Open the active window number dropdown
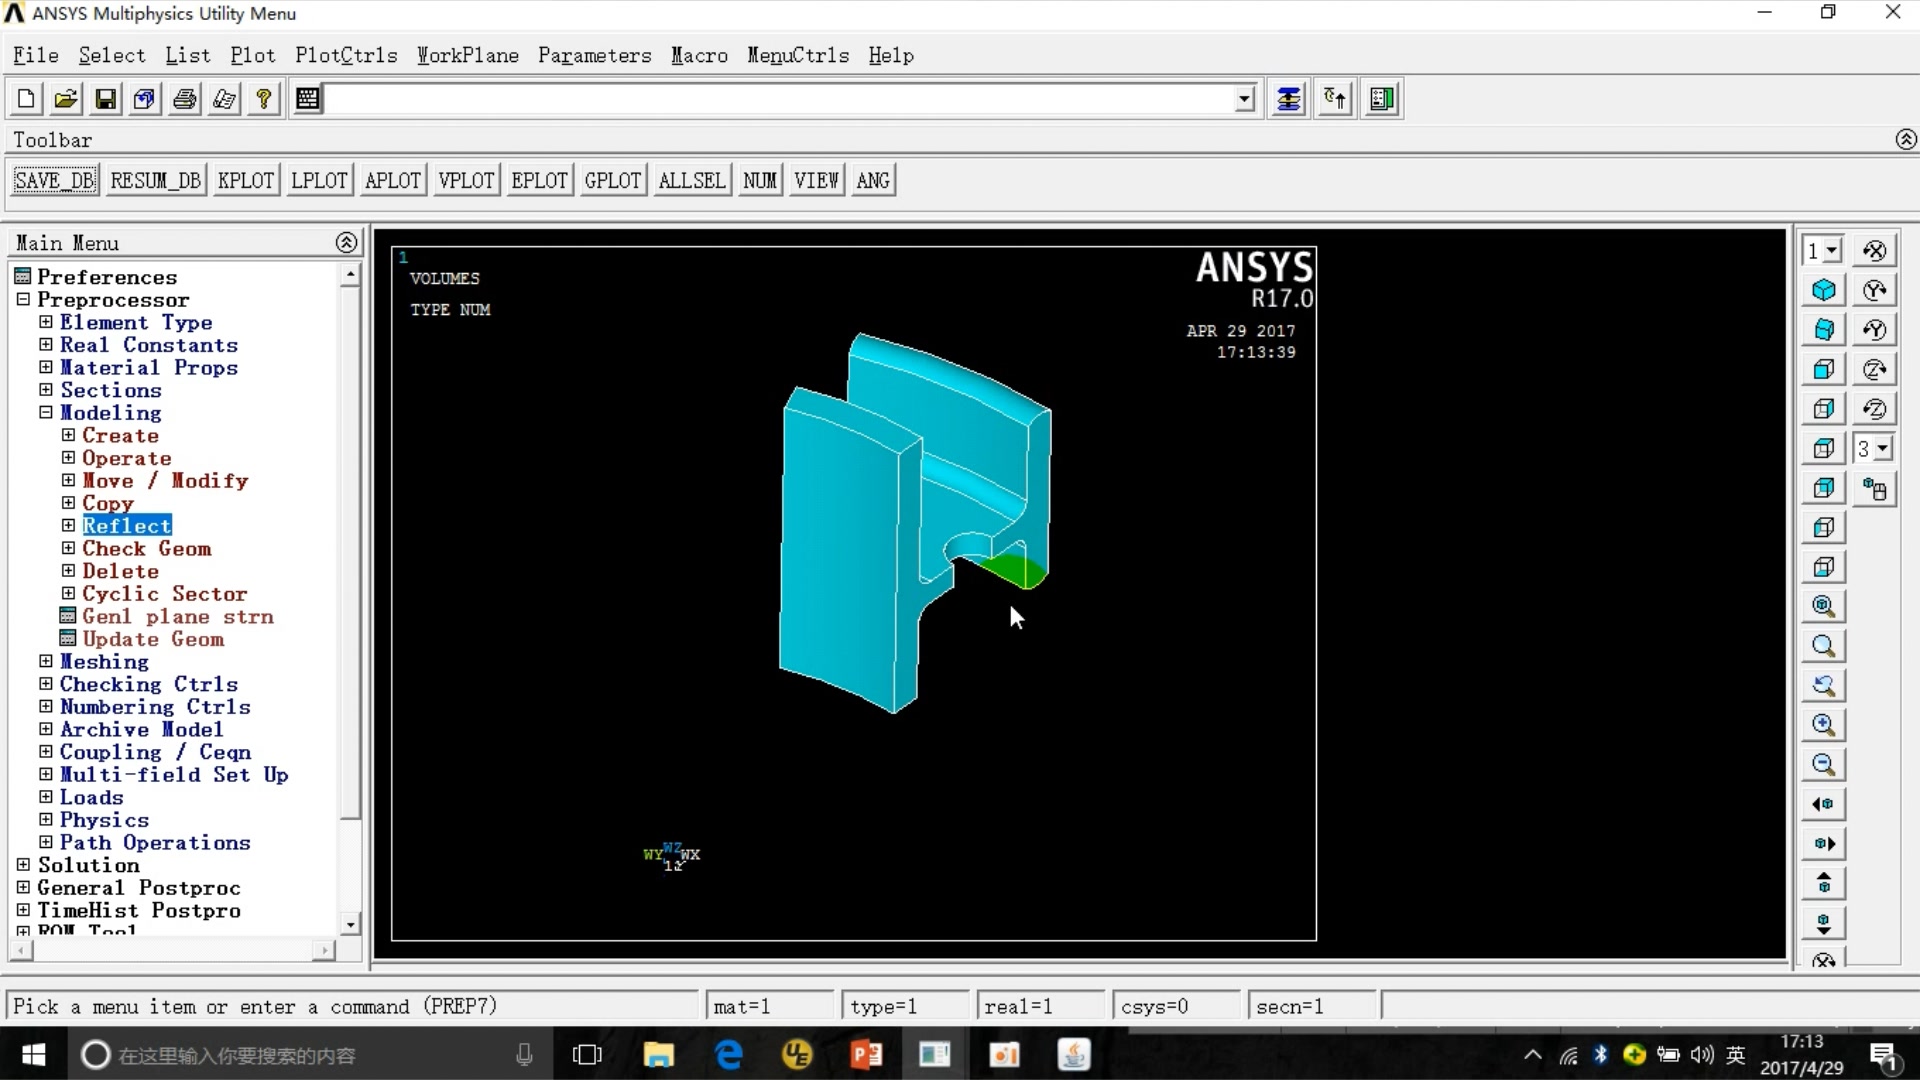 click(1832, 251)
